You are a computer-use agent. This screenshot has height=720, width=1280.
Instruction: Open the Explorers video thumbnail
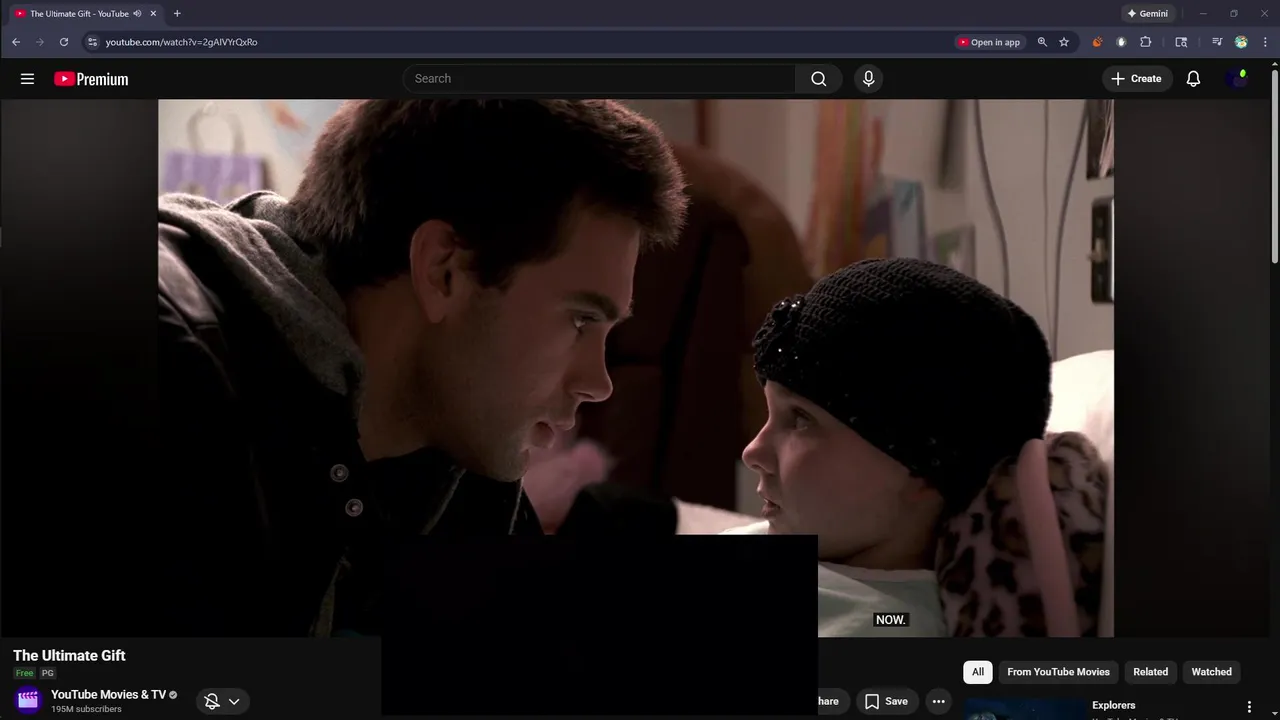pyautogui.click(x=1026, y=709)
